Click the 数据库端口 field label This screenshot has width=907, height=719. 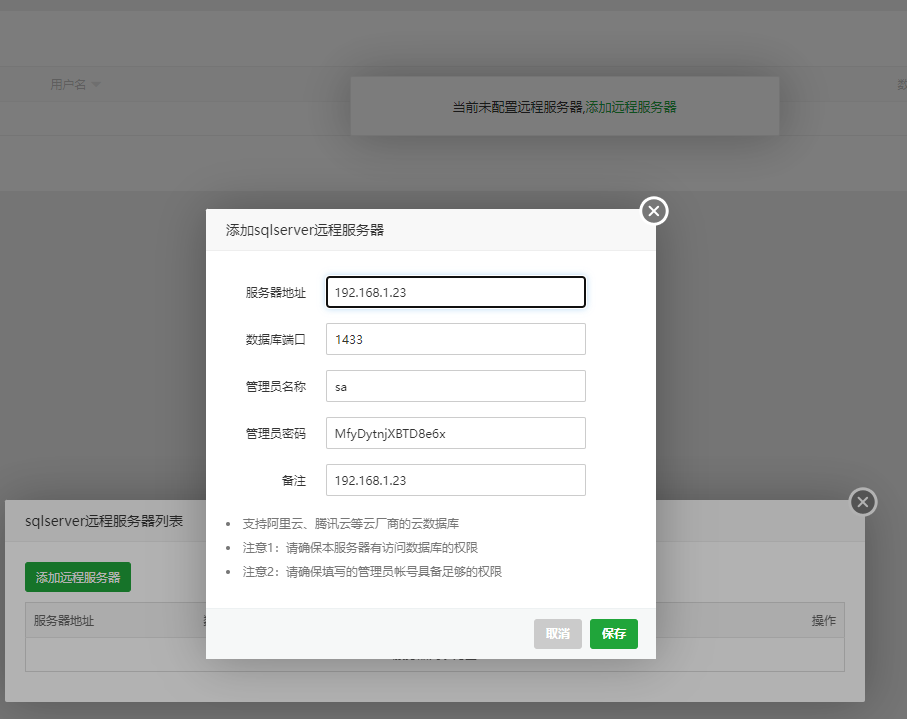pyautogui.click(x=276, y=340)
